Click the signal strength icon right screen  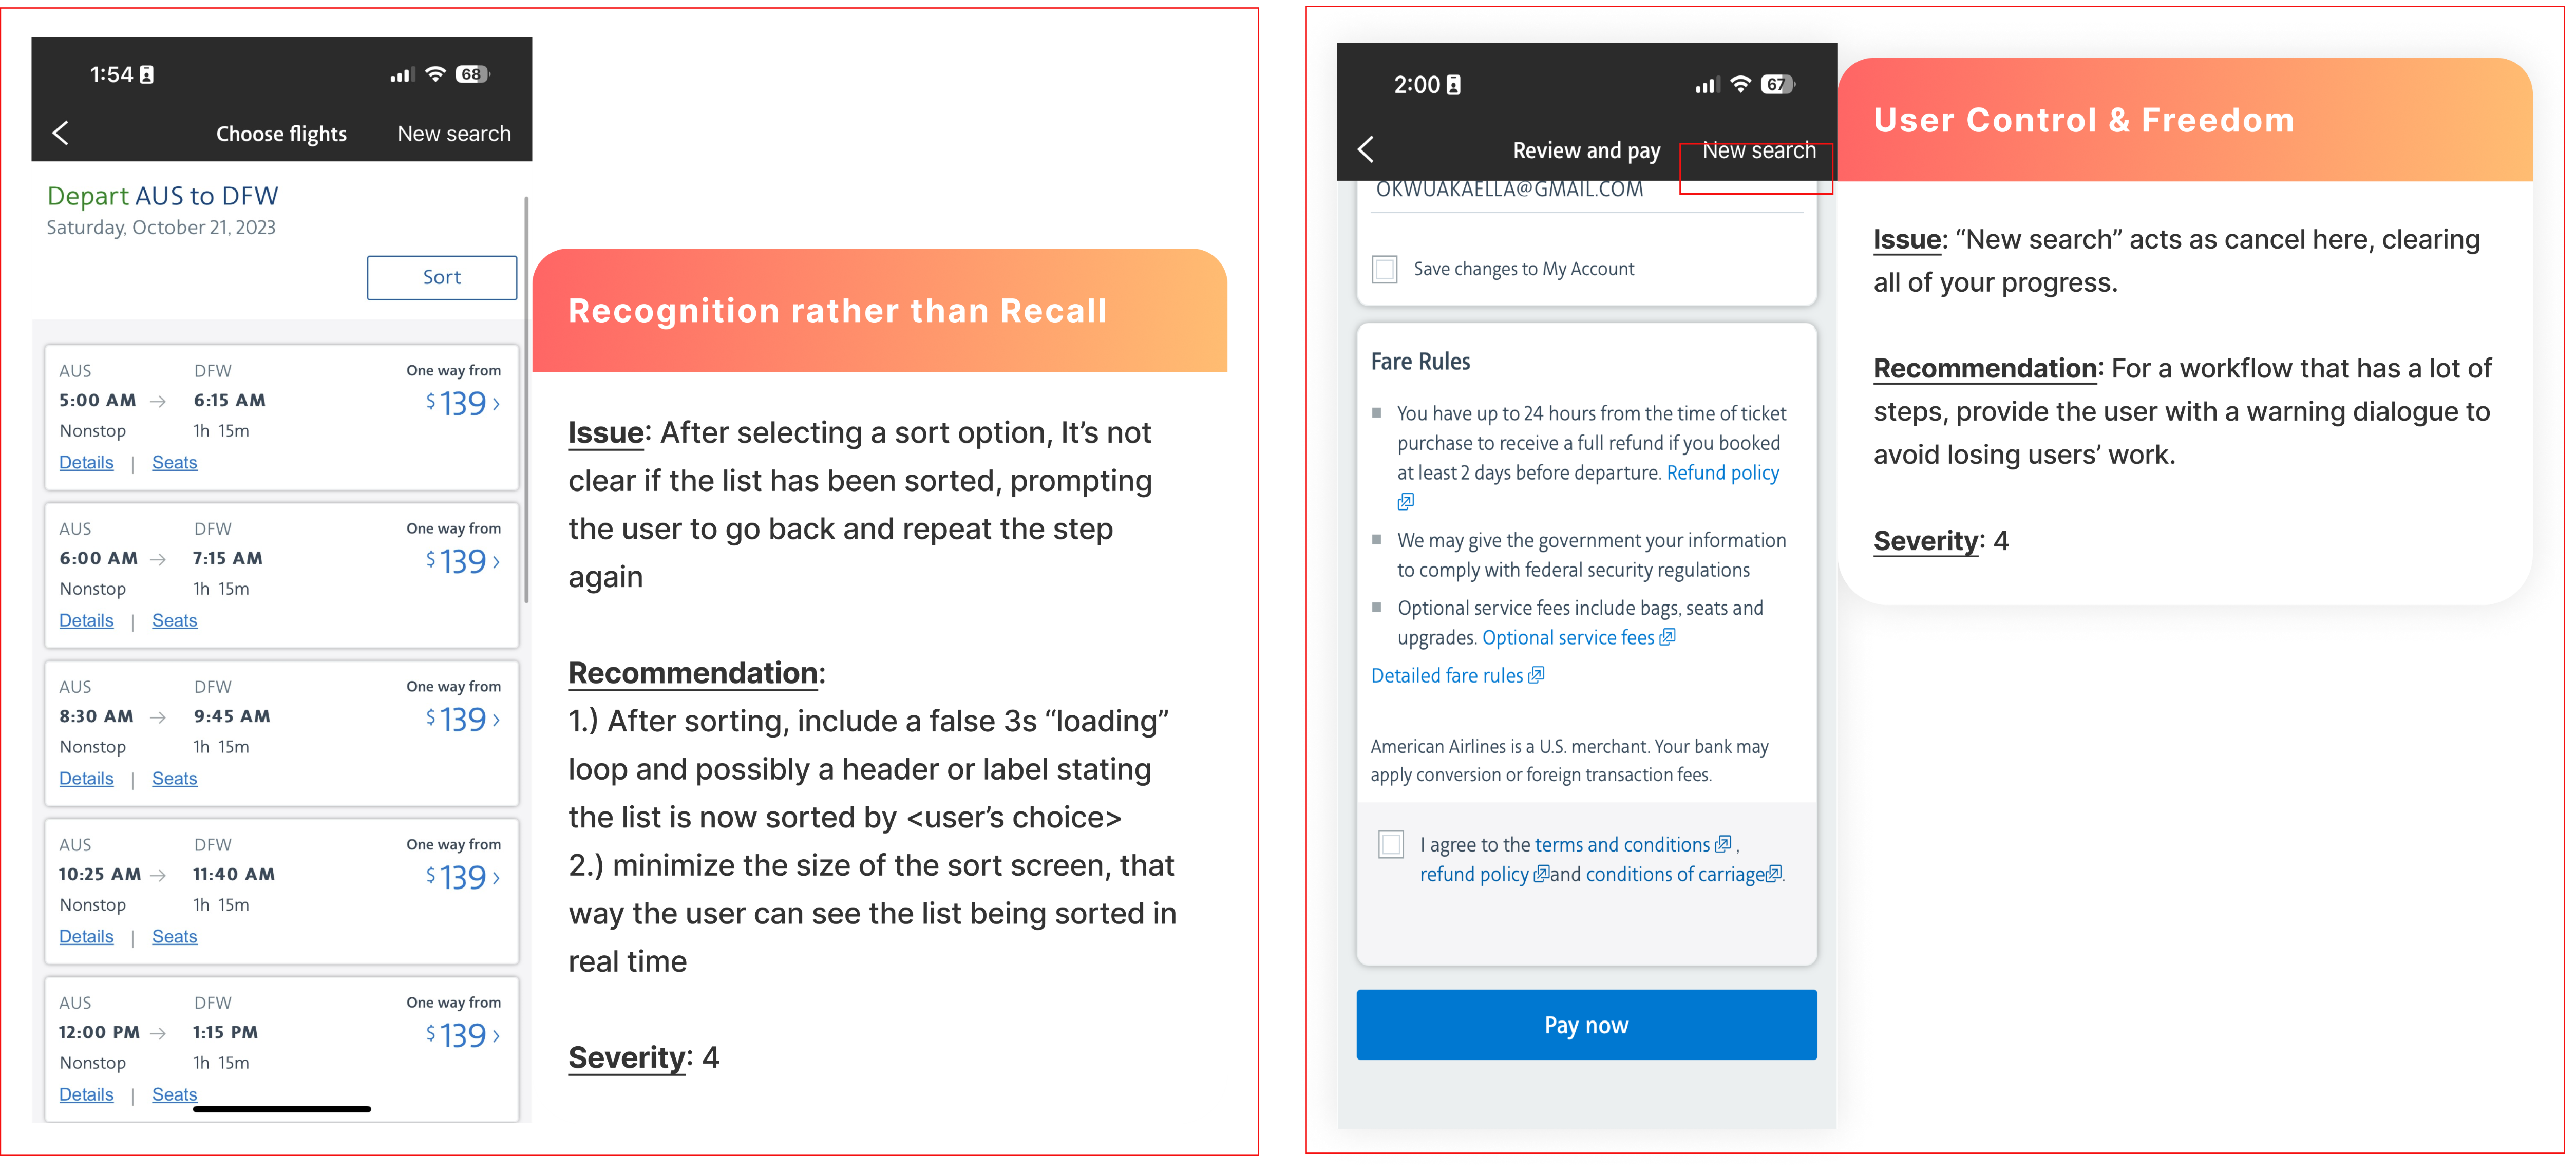point(1706,82)
